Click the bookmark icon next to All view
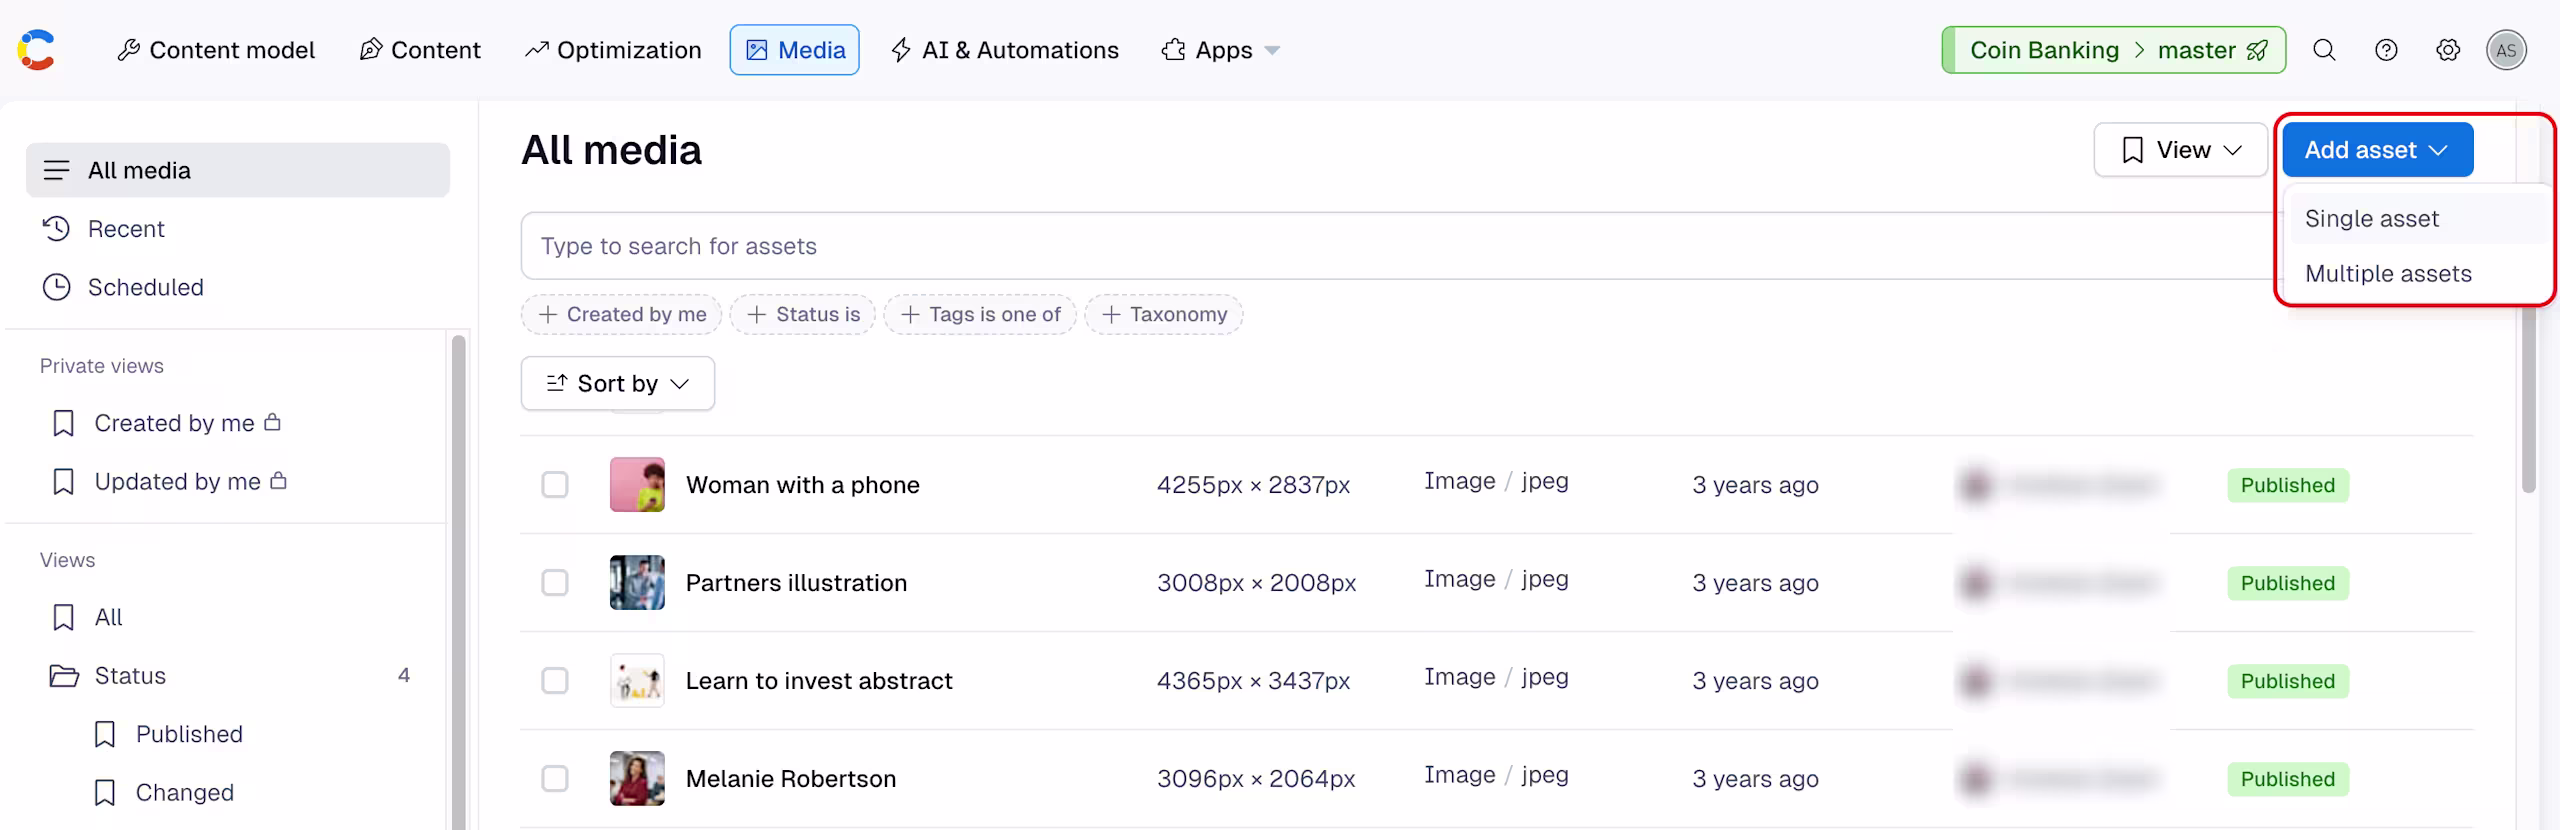This screenshot has width=2560, height=830. (63, 617)
